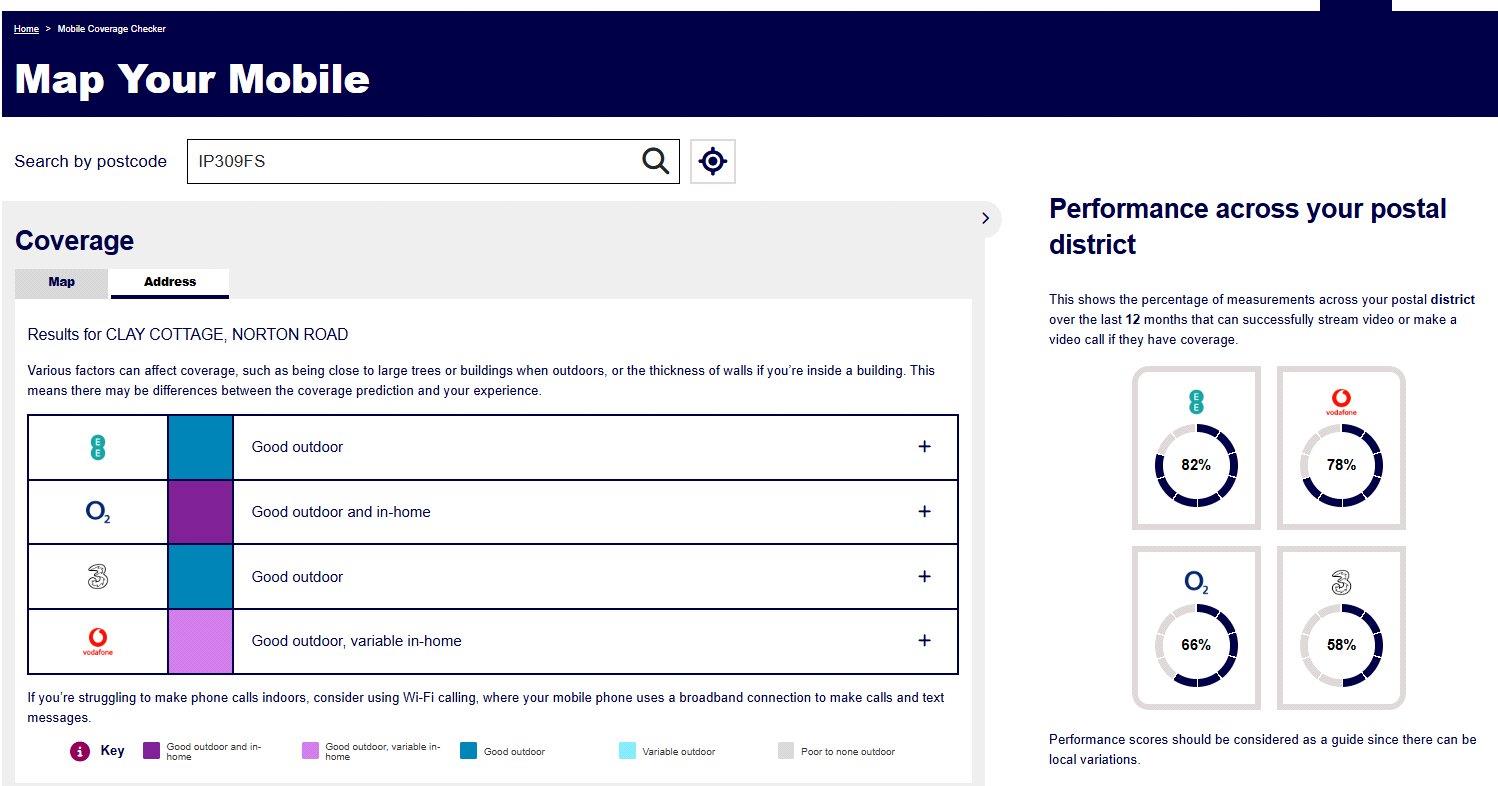Click 'Good outdoor, variable in-home' Vodafone text
The width and height of the screenshot is (1498, 786).
click(357, 641)
